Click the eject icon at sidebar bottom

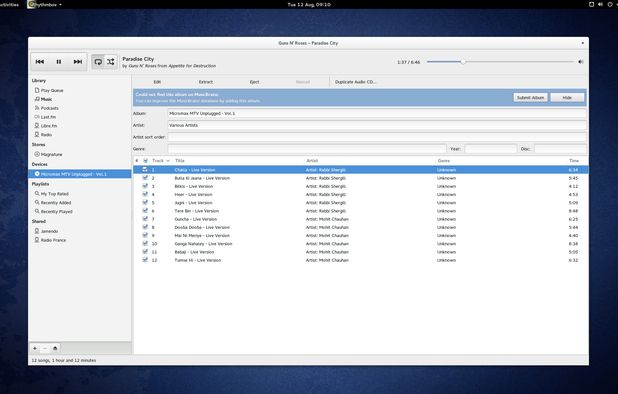pyautogui.click(x=55, y=348)
